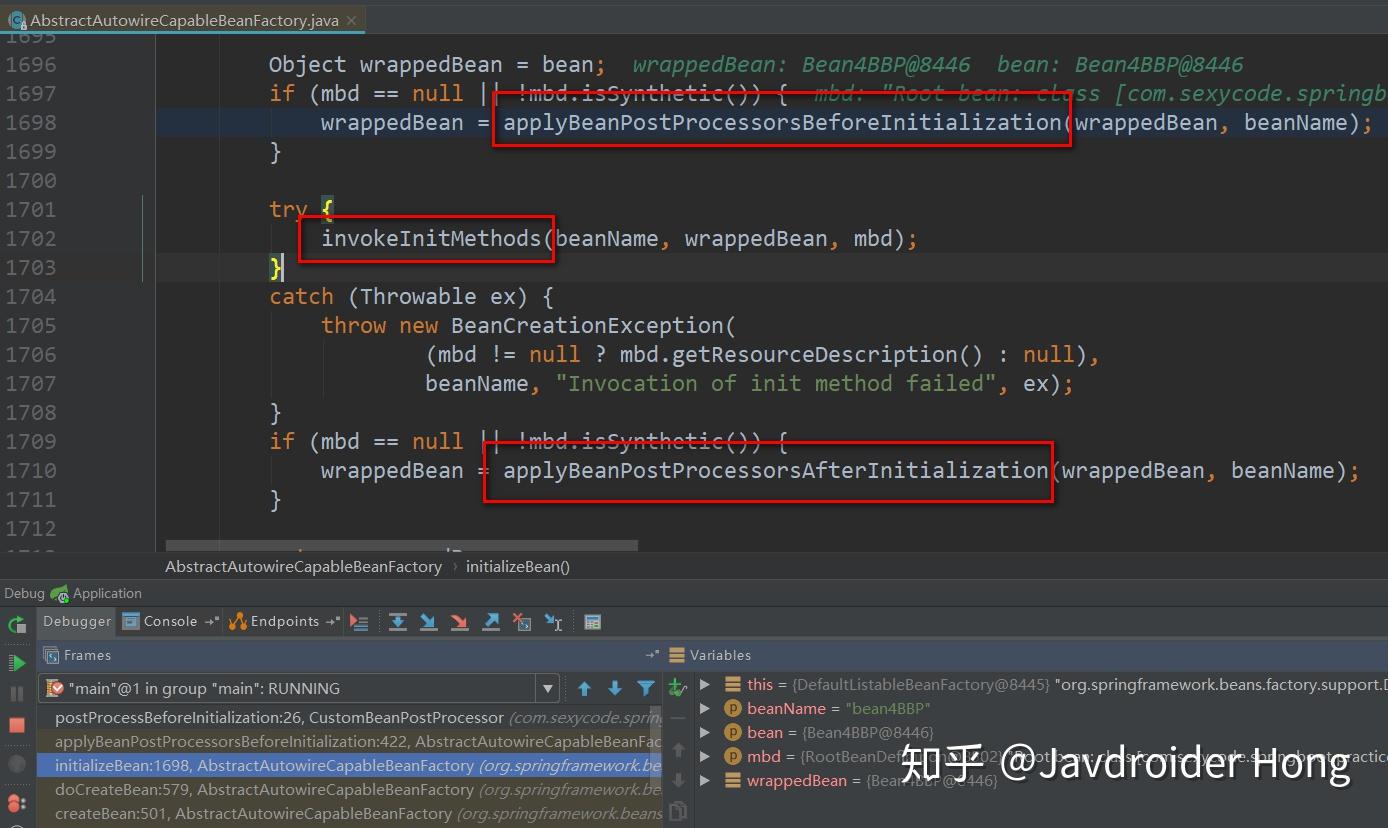The width and height of the screenshot is (1388, 828).
Task: Open the Endpoints tab
Action: tap(283, 621)
